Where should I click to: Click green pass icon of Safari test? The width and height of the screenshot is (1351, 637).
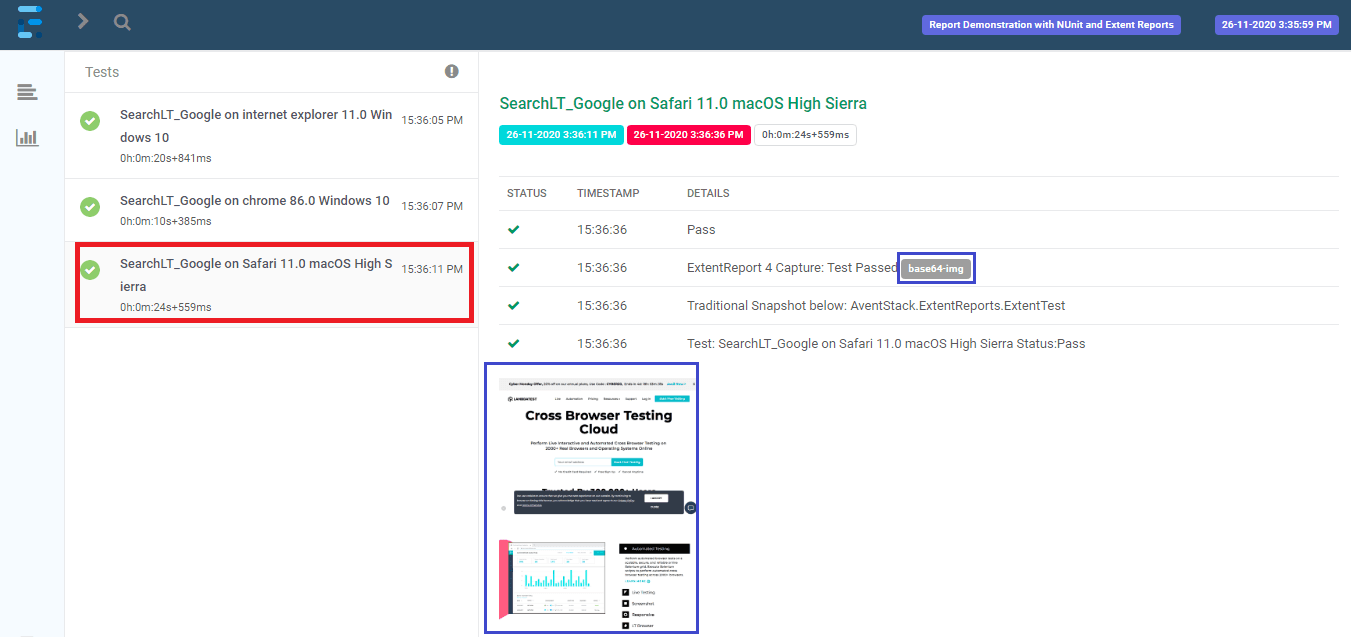pyautogui.click(x=90, y=270)
